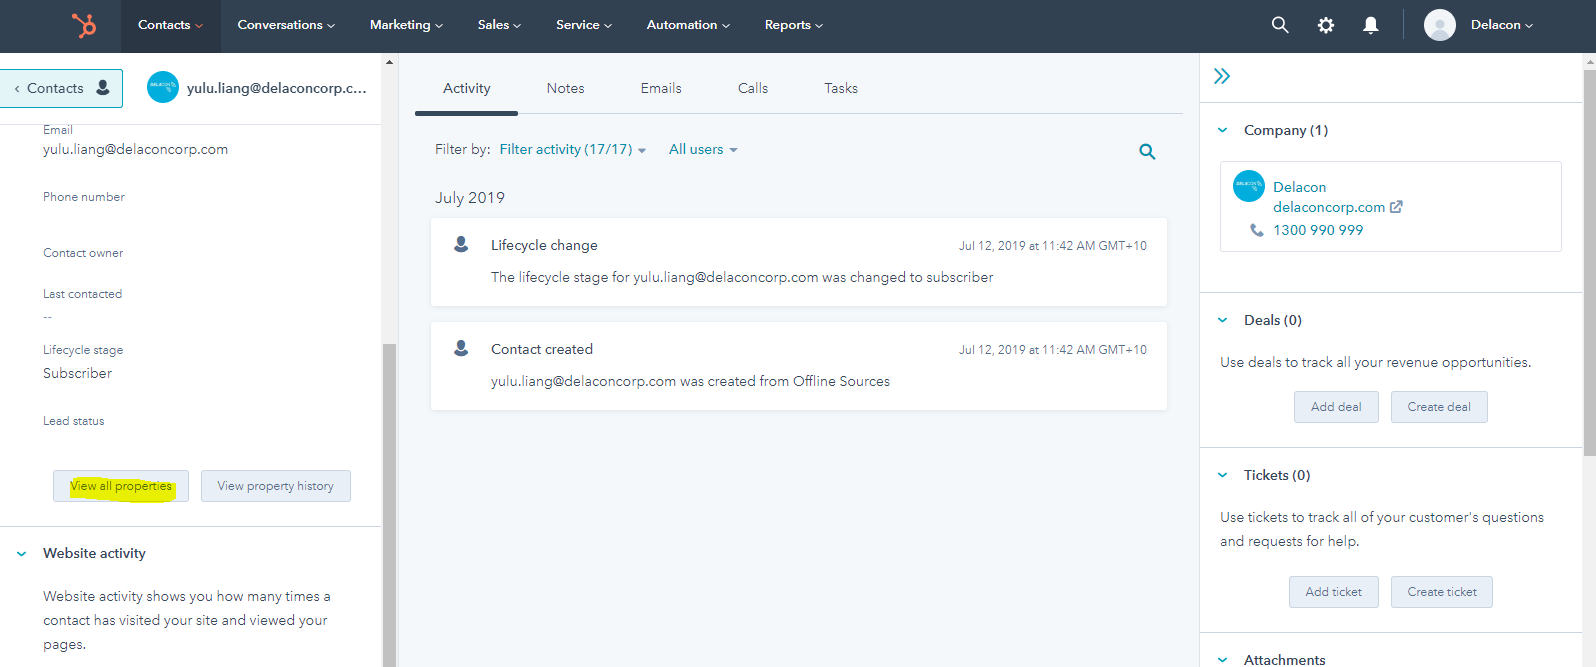Click the left panel scroll-up arrow
The image size is (1596, 667).
click(390, 62)
